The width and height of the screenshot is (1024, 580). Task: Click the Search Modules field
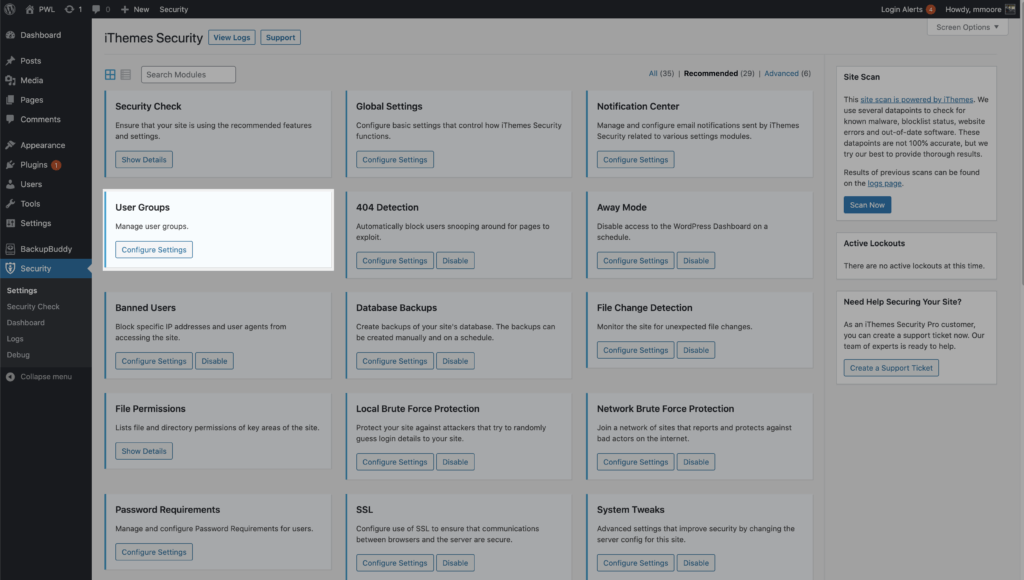pyautogui.click(x=188, y=74)
